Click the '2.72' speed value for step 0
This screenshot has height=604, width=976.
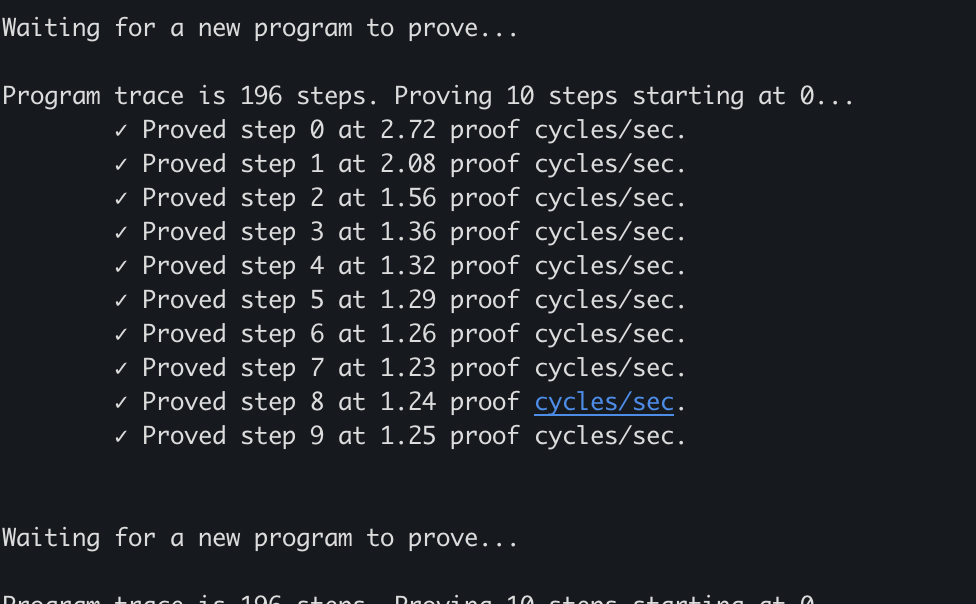pos(408,130)
